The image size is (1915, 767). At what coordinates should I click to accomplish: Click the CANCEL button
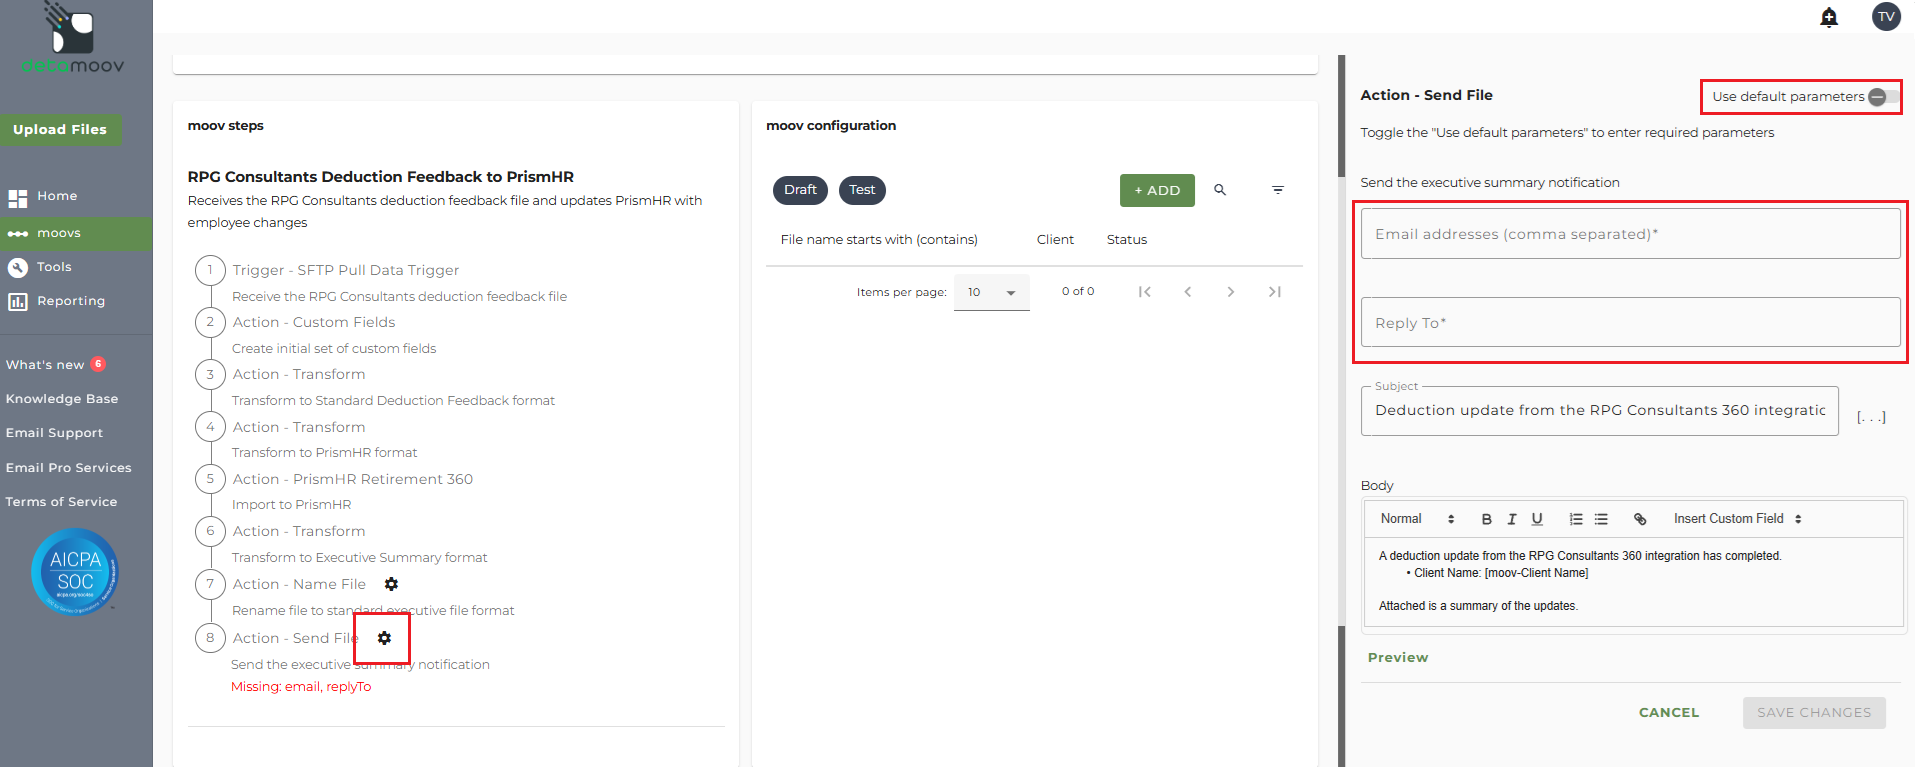pos(1669,713)
